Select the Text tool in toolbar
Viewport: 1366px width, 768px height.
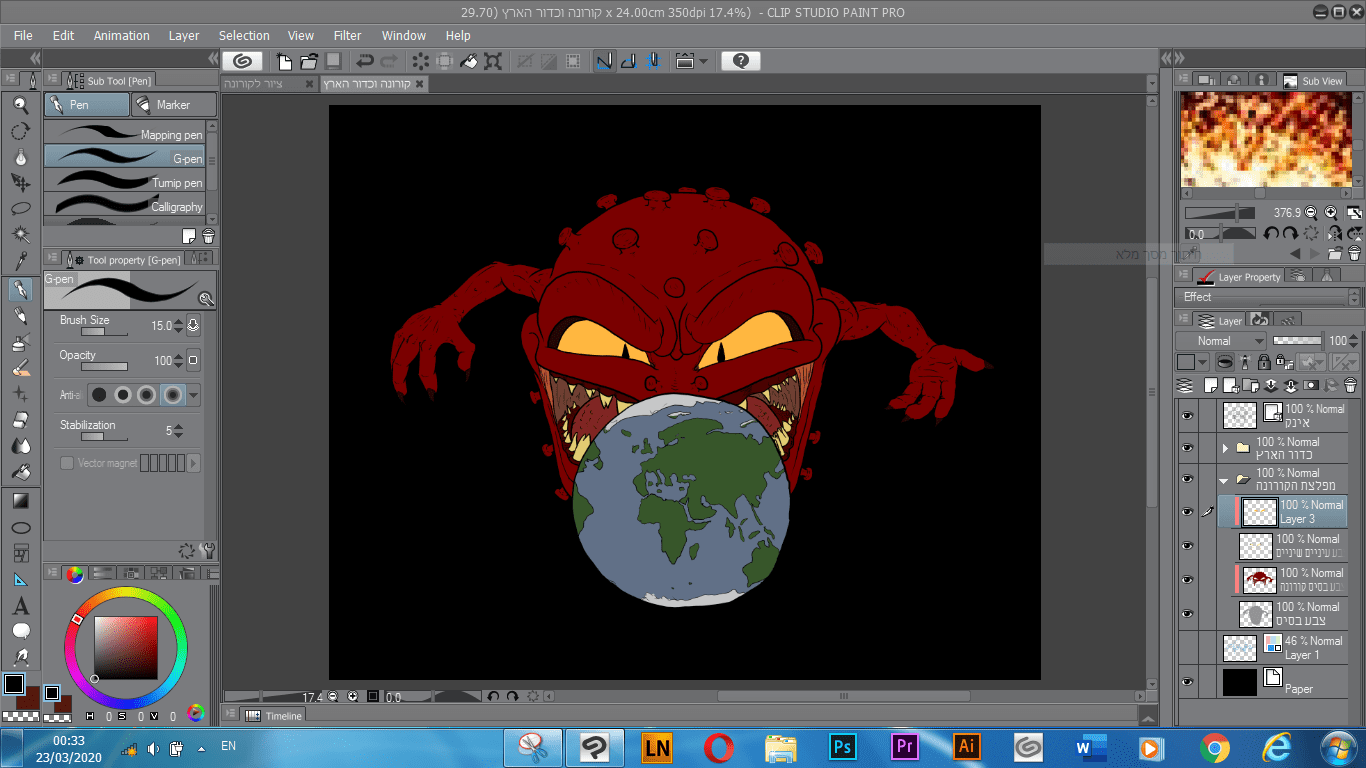[20, 606]
